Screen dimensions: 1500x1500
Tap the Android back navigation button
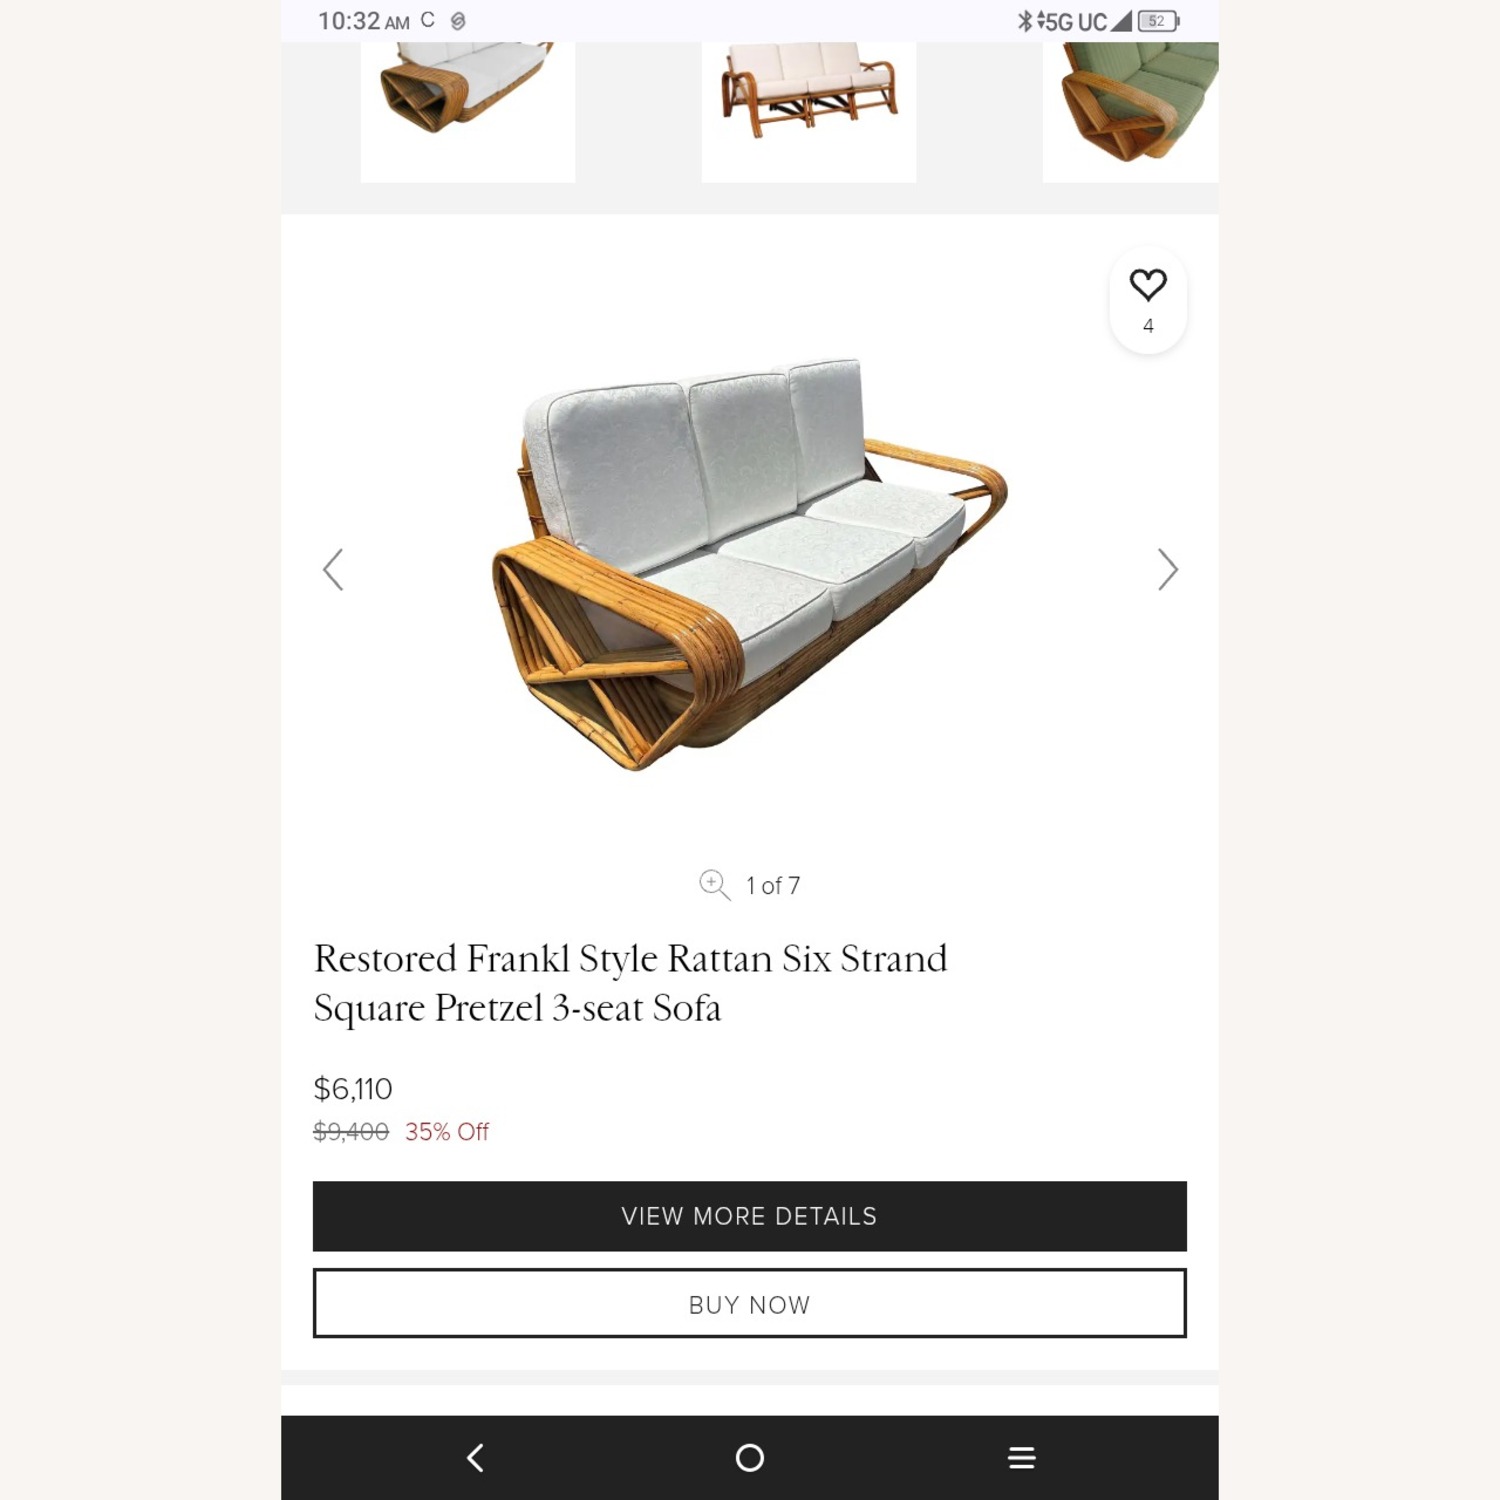pyautogui.click(x=476, y=1457)
